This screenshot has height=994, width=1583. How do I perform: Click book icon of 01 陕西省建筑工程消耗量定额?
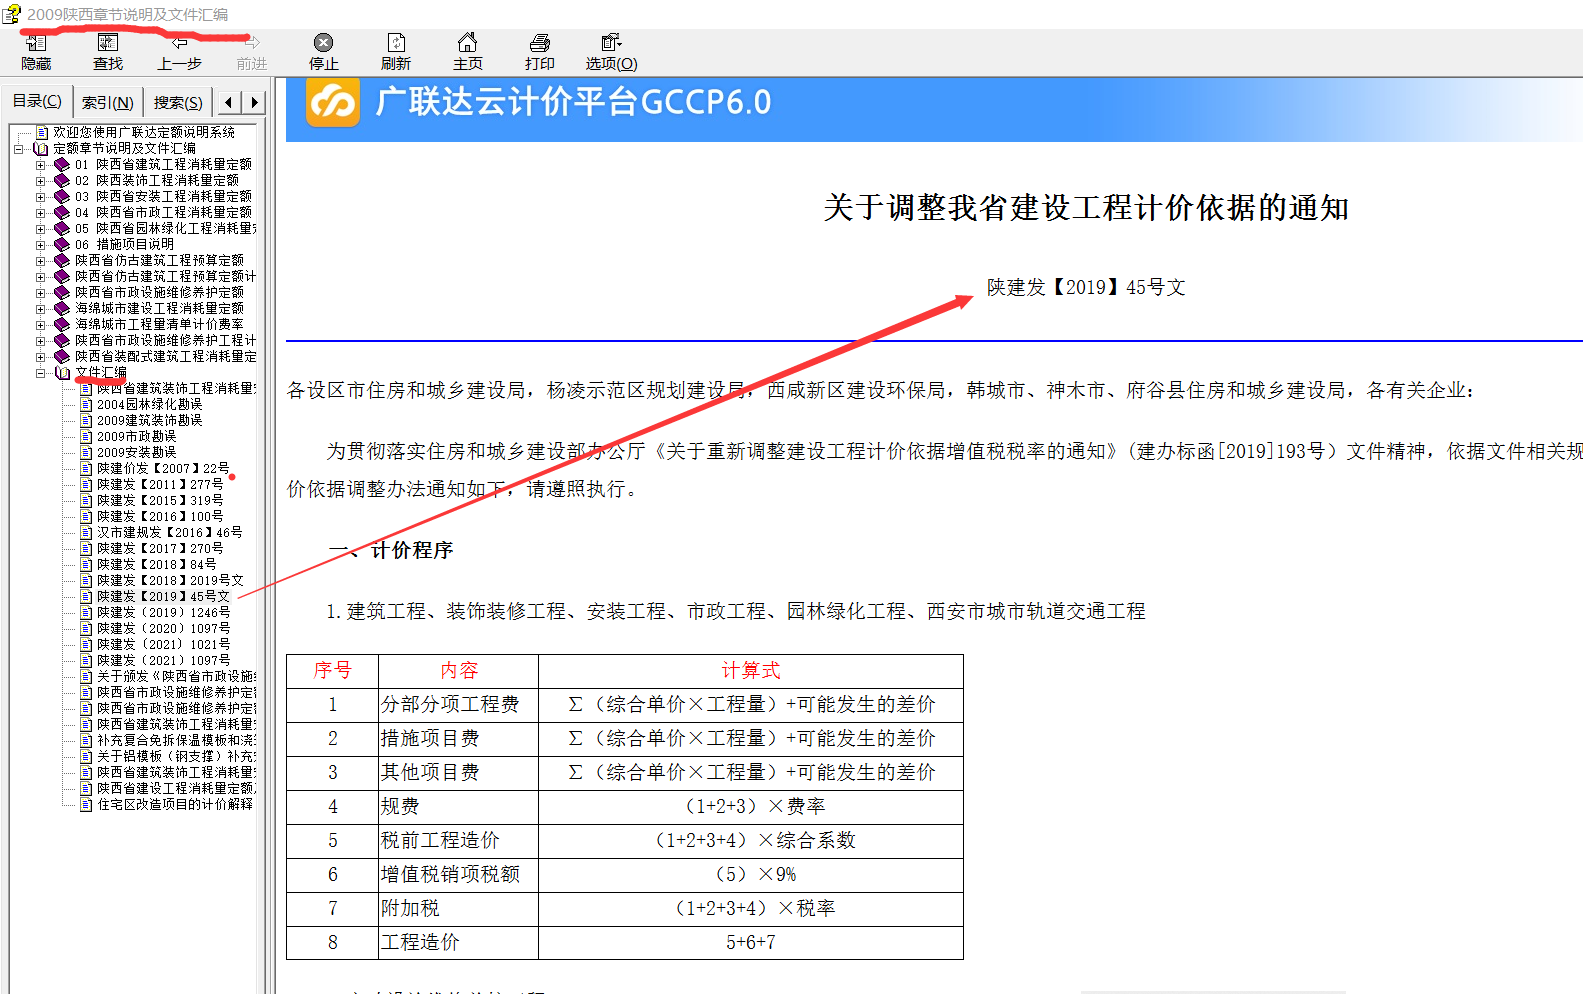click(x=62, y=164)
